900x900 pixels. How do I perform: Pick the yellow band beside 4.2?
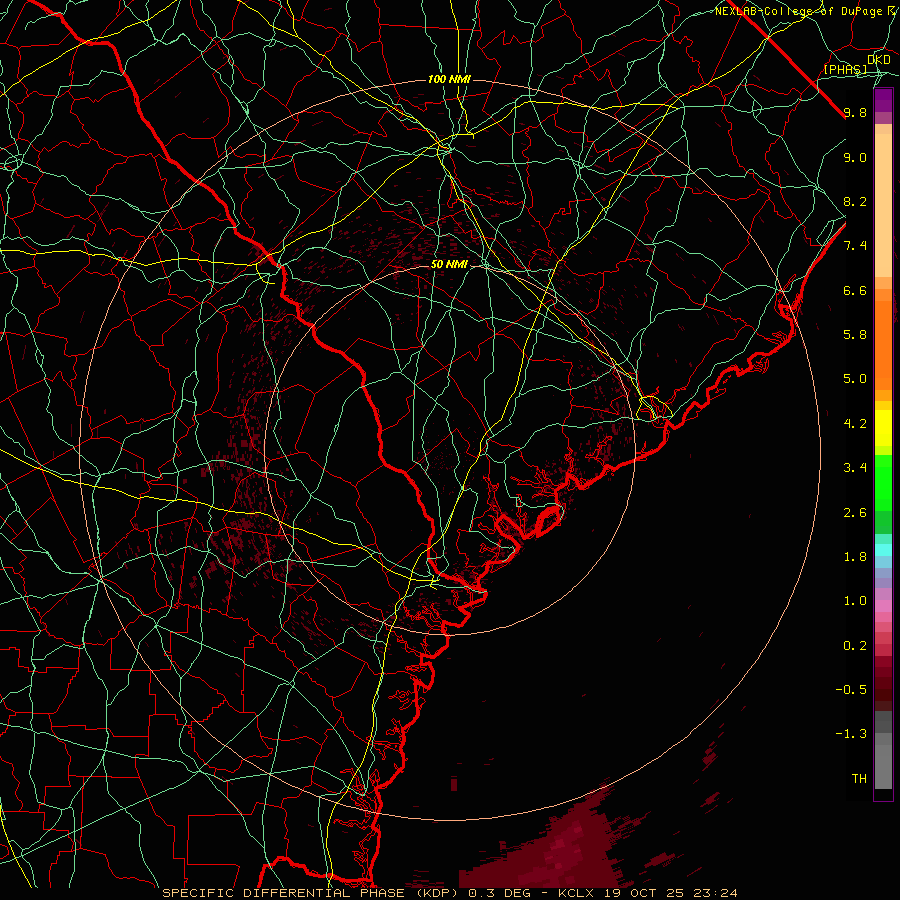tap(883, 428)
